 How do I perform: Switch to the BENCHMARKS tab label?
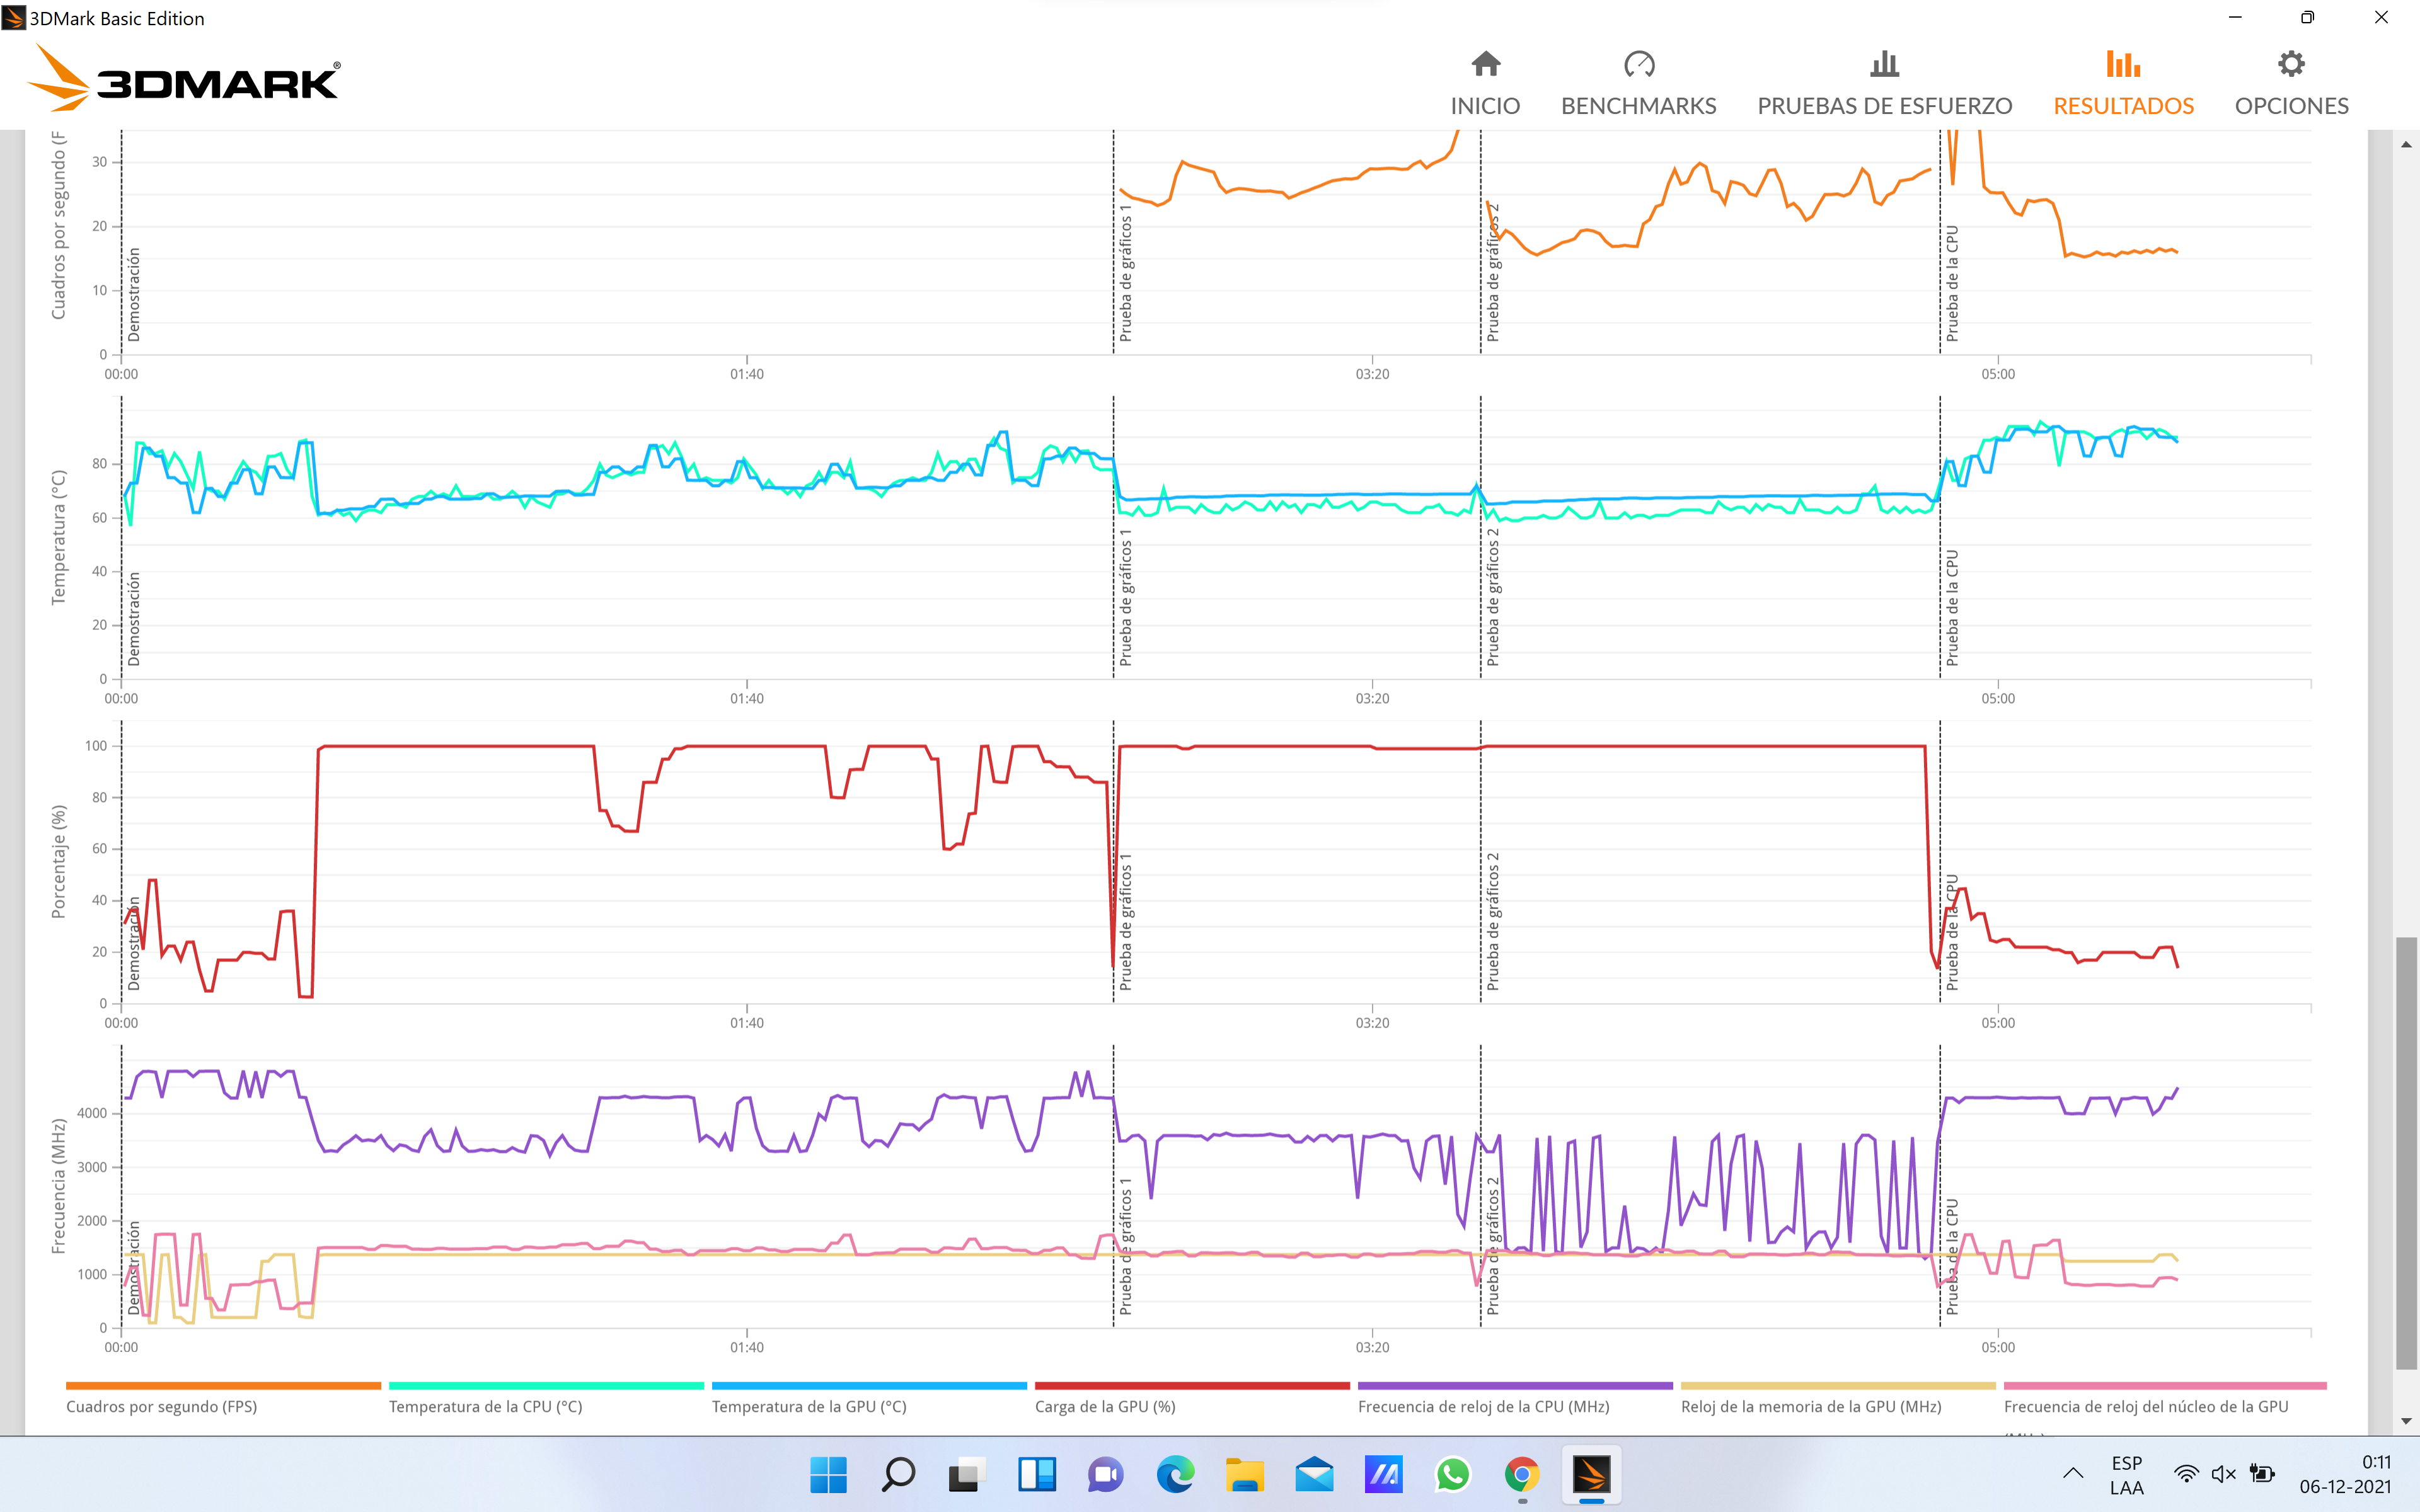click(1638, 105)
